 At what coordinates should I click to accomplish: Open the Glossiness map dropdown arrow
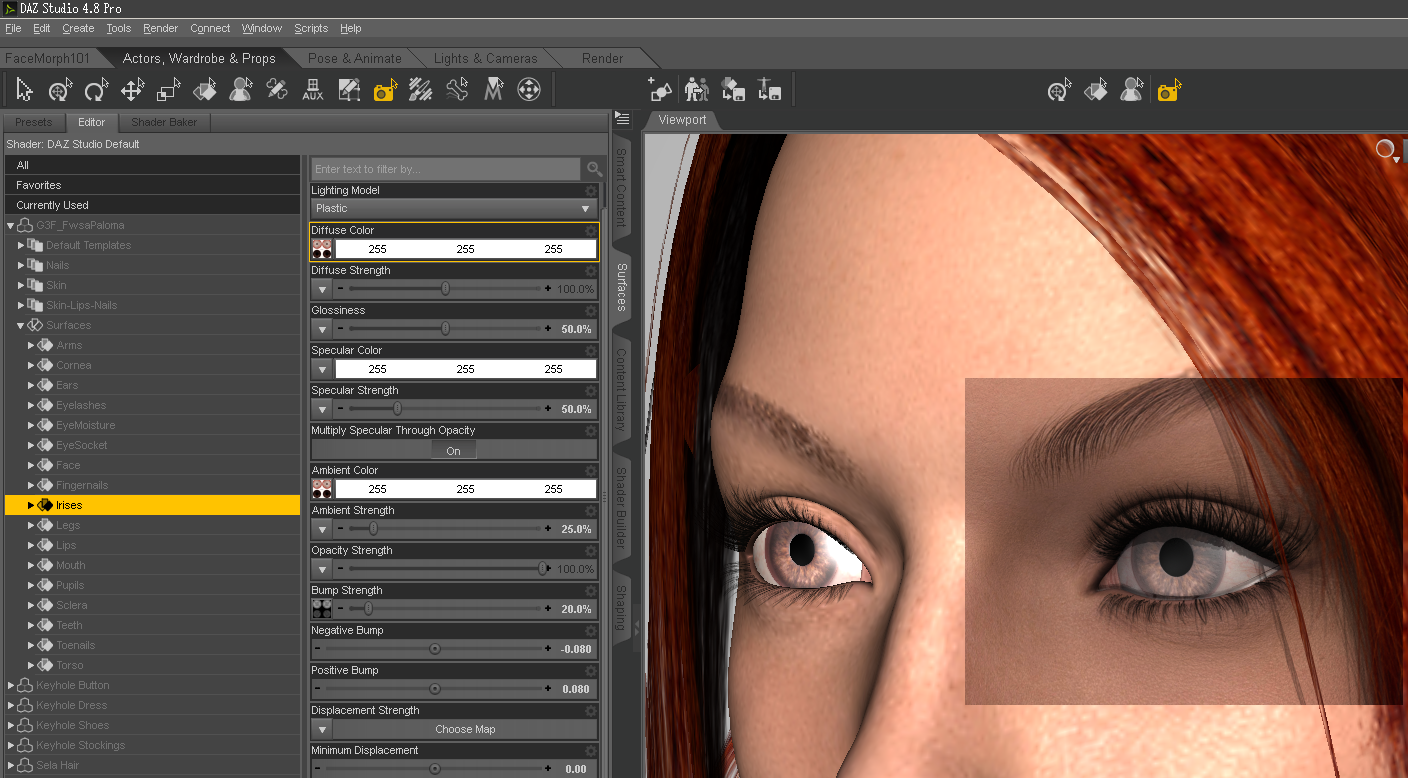pyautogui.click(x=322, y=329)
